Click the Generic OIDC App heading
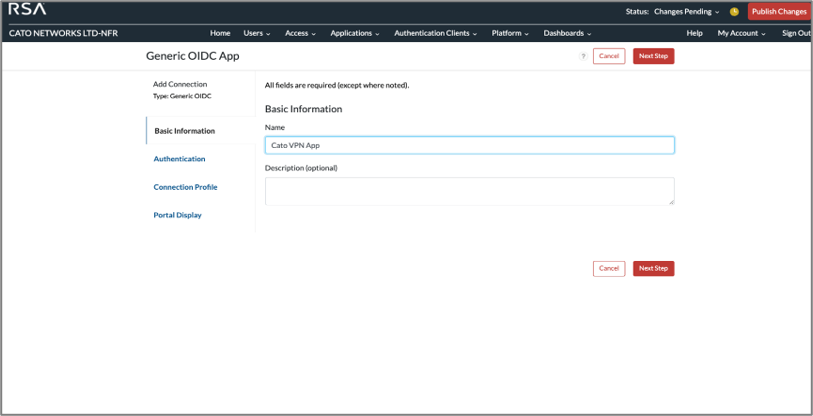The height and width of the screenshot is (416, 813). coord(193,56)
